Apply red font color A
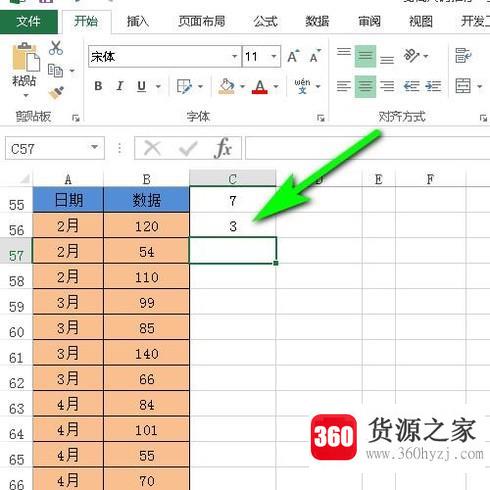The height and width of the screenshot is (490, 490). tap(260, 86)
